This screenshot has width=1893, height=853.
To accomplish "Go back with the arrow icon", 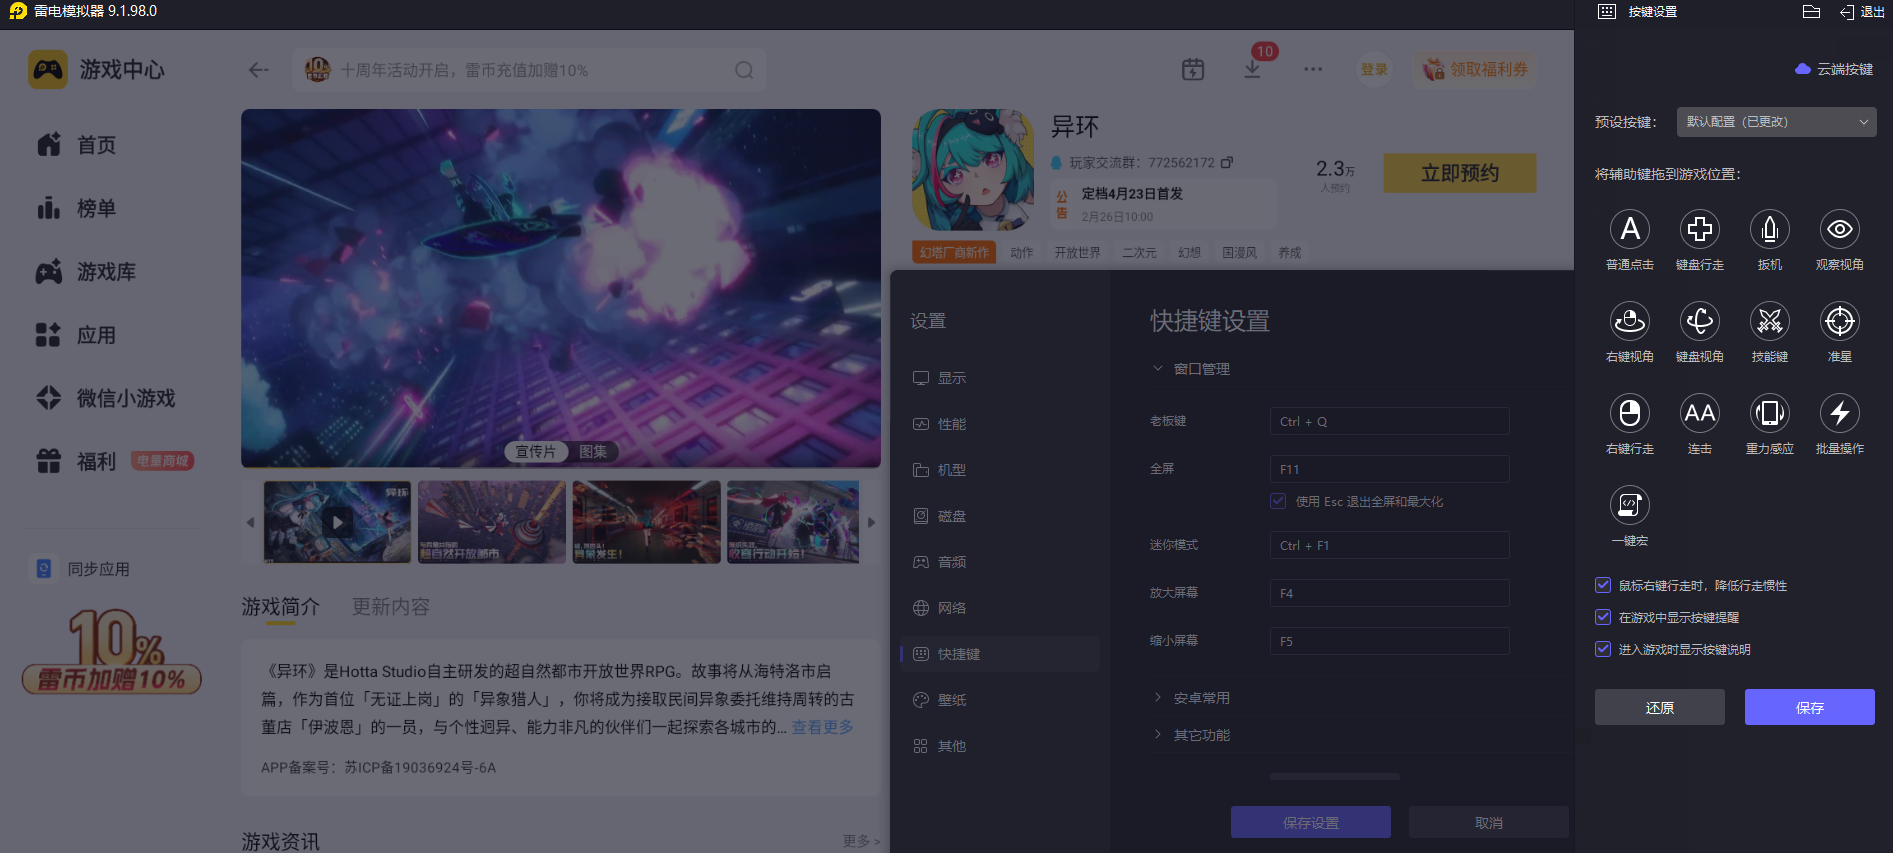I will point(259,70).
